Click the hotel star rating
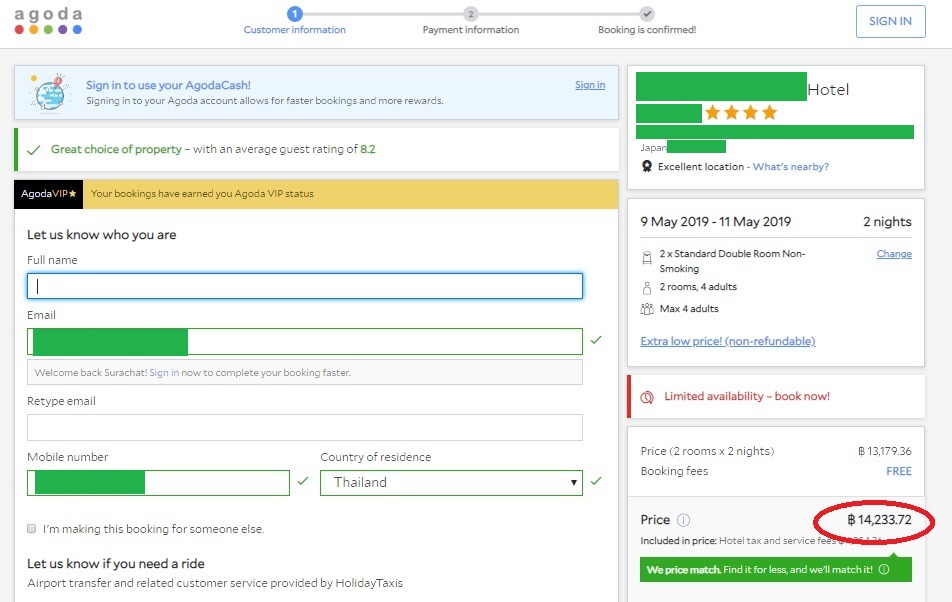952x602 pixels. (741, 112)
